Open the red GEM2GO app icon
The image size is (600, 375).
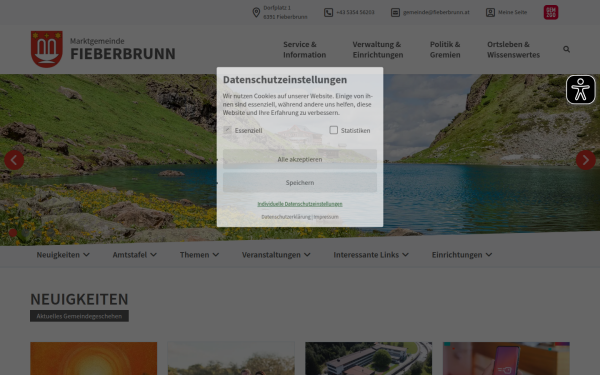551,12
